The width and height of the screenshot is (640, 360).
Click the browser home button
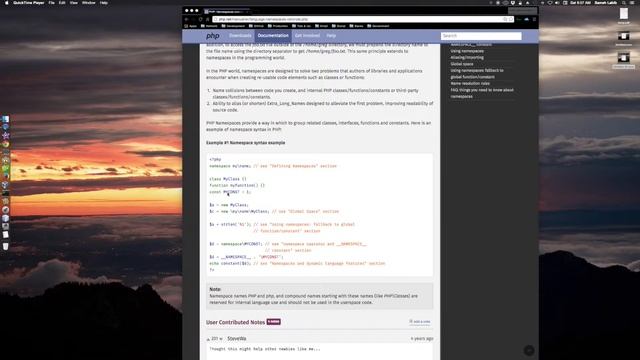pos(207,19)
